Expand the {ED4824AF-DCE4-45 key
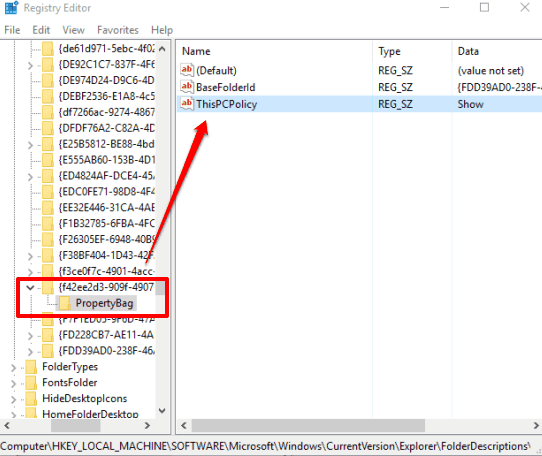 coord(30,177)
